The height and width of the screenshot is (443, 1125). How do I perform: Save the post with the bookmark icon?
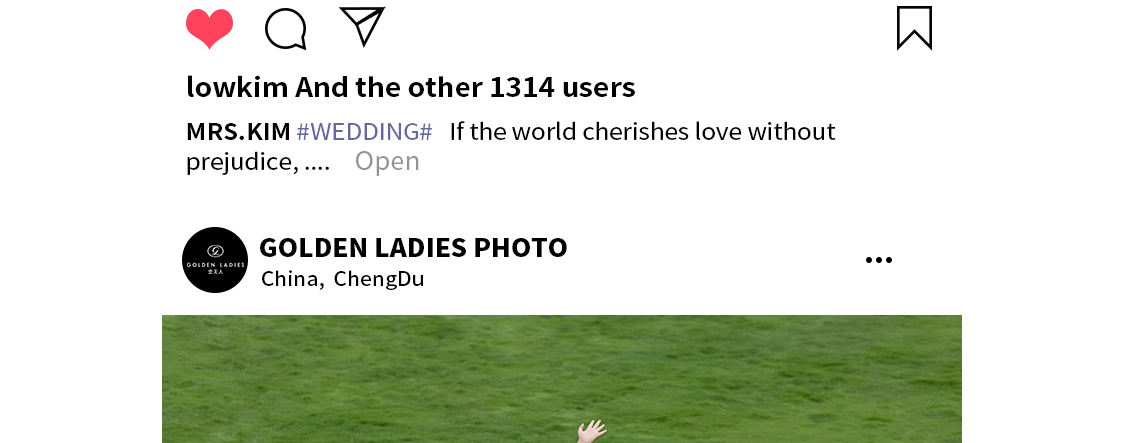(x=914, y=28)
